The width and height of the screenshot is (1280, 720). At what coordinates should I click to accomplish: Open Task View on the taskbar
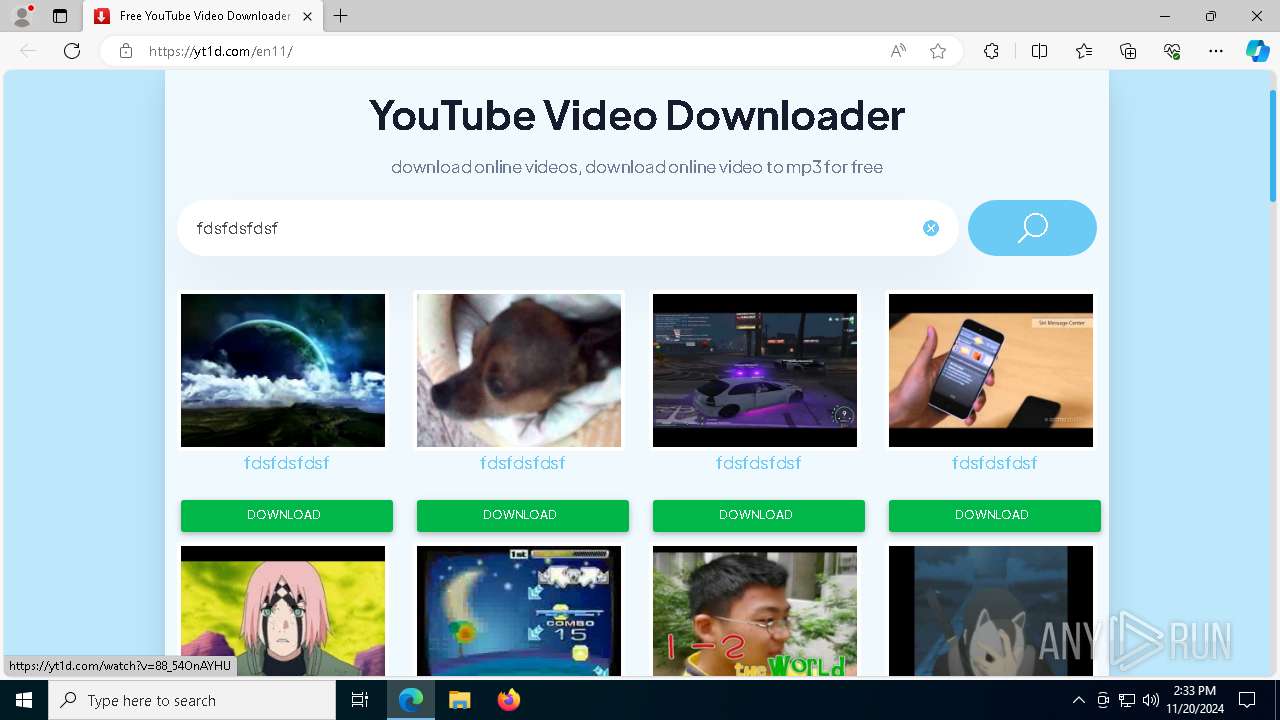tap(360, 700)
